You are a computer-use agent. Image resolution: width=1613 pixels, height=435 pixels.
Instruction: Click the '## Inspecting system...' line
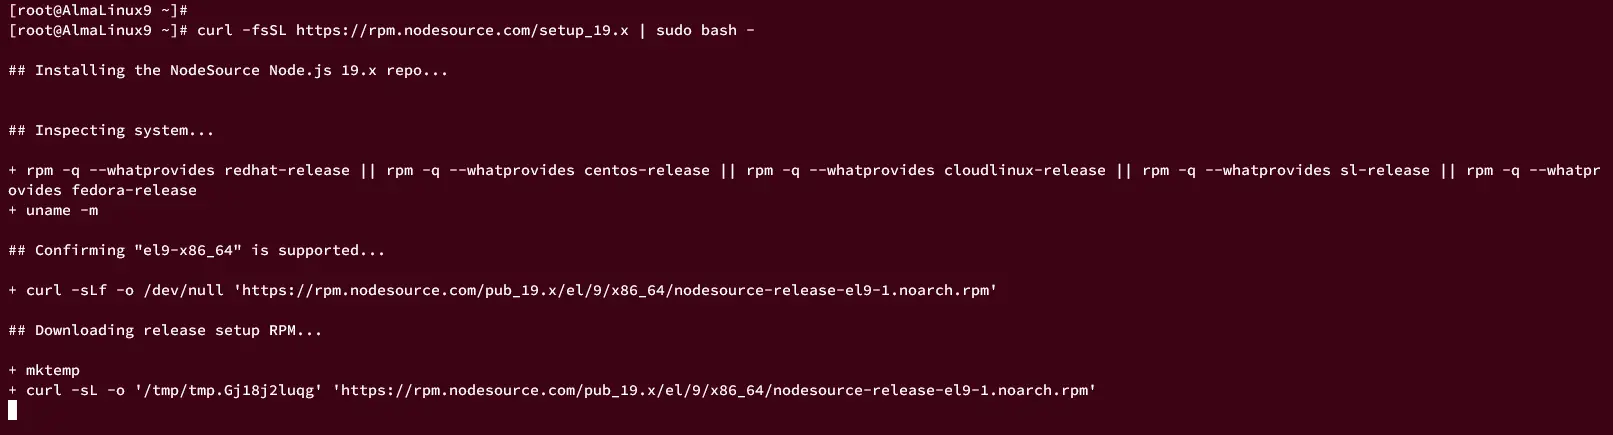111,130
